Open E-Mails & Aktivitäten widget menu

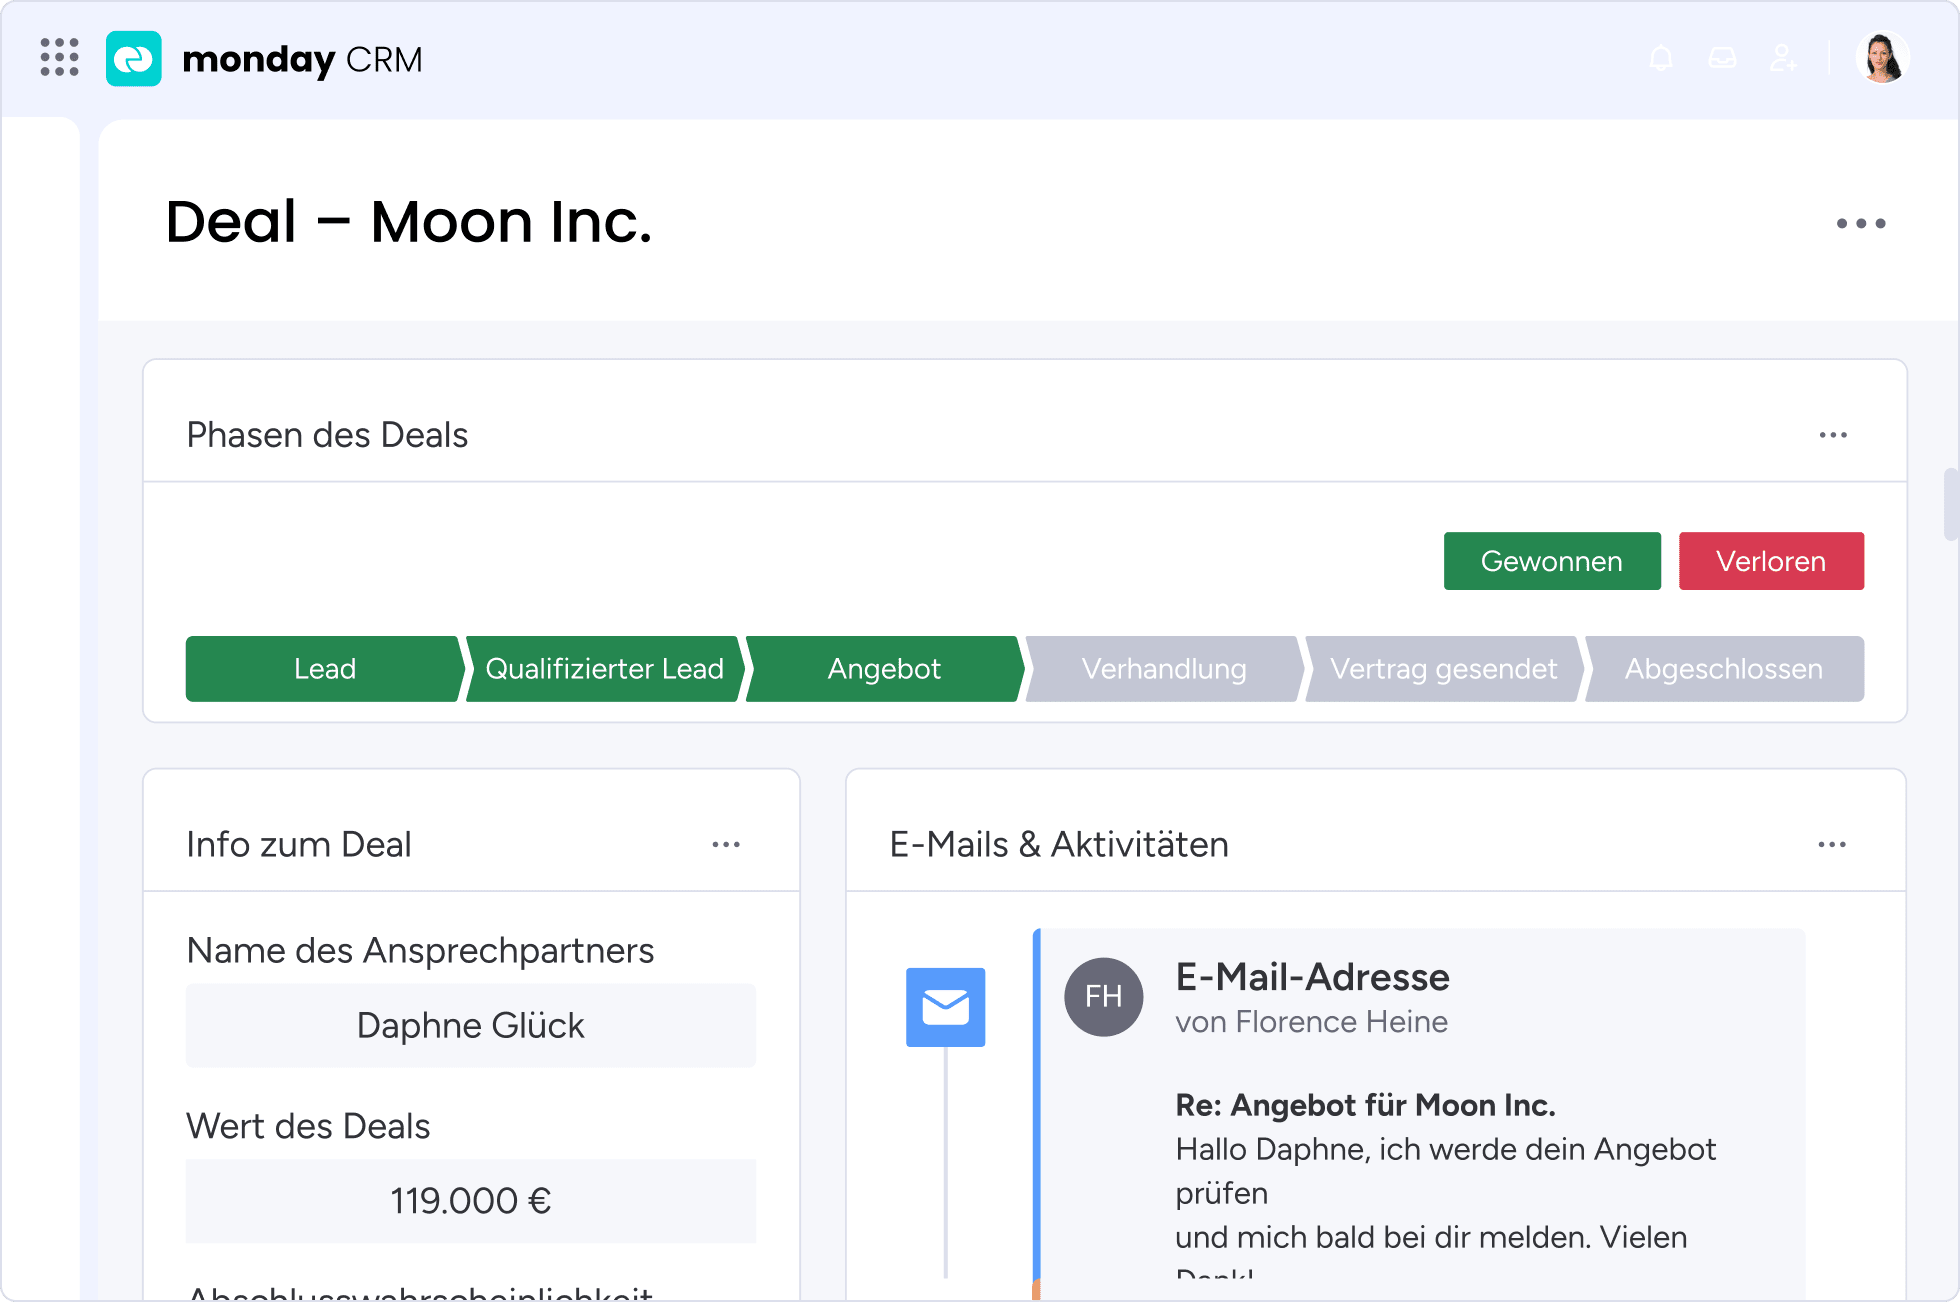pos(1832,845)
